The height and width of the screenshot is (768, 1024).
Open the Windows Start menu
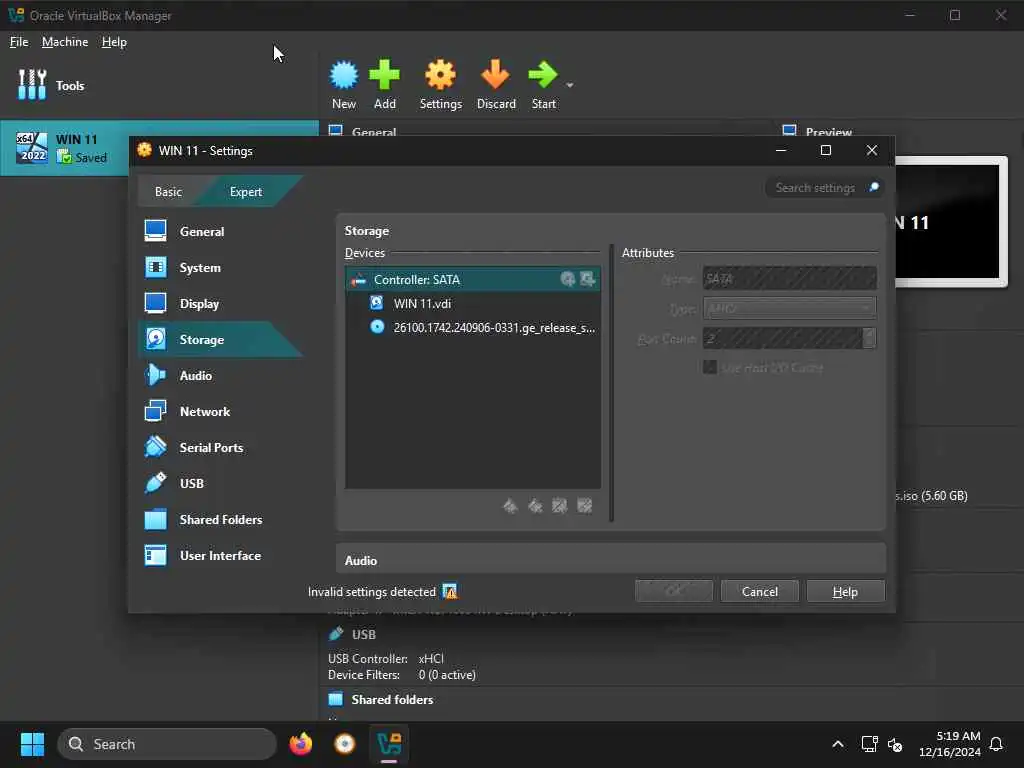click(x=32, y=744)
